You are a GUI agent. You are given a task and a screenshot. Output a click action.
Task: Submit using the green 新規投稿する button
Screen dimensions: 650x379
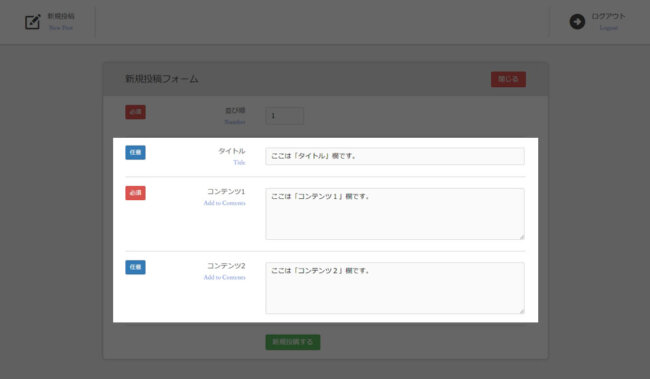tap(293, 342)
